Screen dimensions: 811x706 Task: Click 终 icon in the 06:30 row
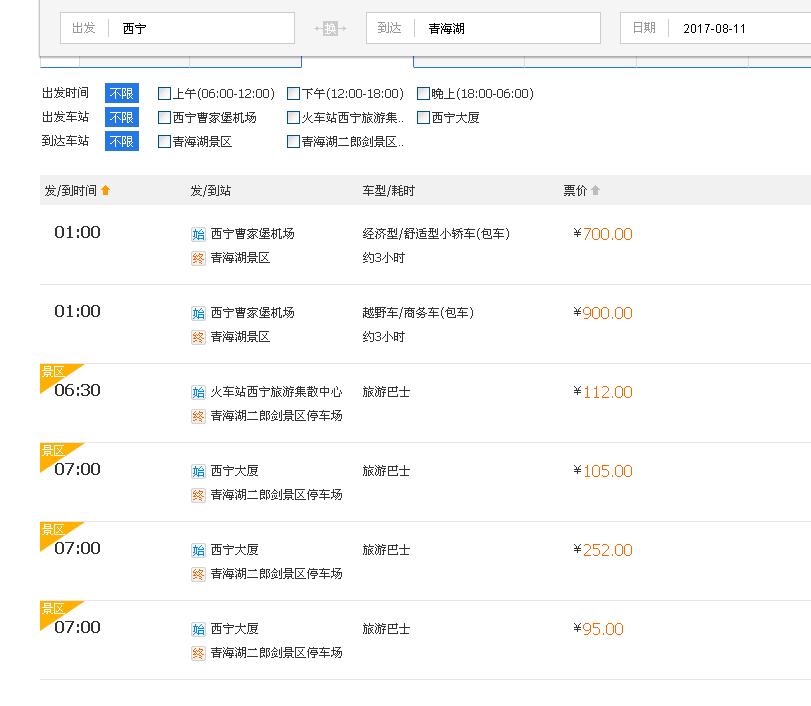pos(198,416)
